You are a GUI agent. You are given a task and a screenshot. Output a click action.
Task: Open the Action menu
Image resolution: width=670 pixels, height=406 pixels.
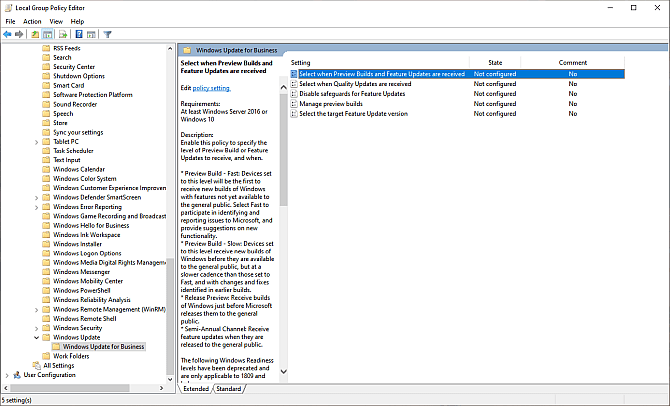coord(33,20)
